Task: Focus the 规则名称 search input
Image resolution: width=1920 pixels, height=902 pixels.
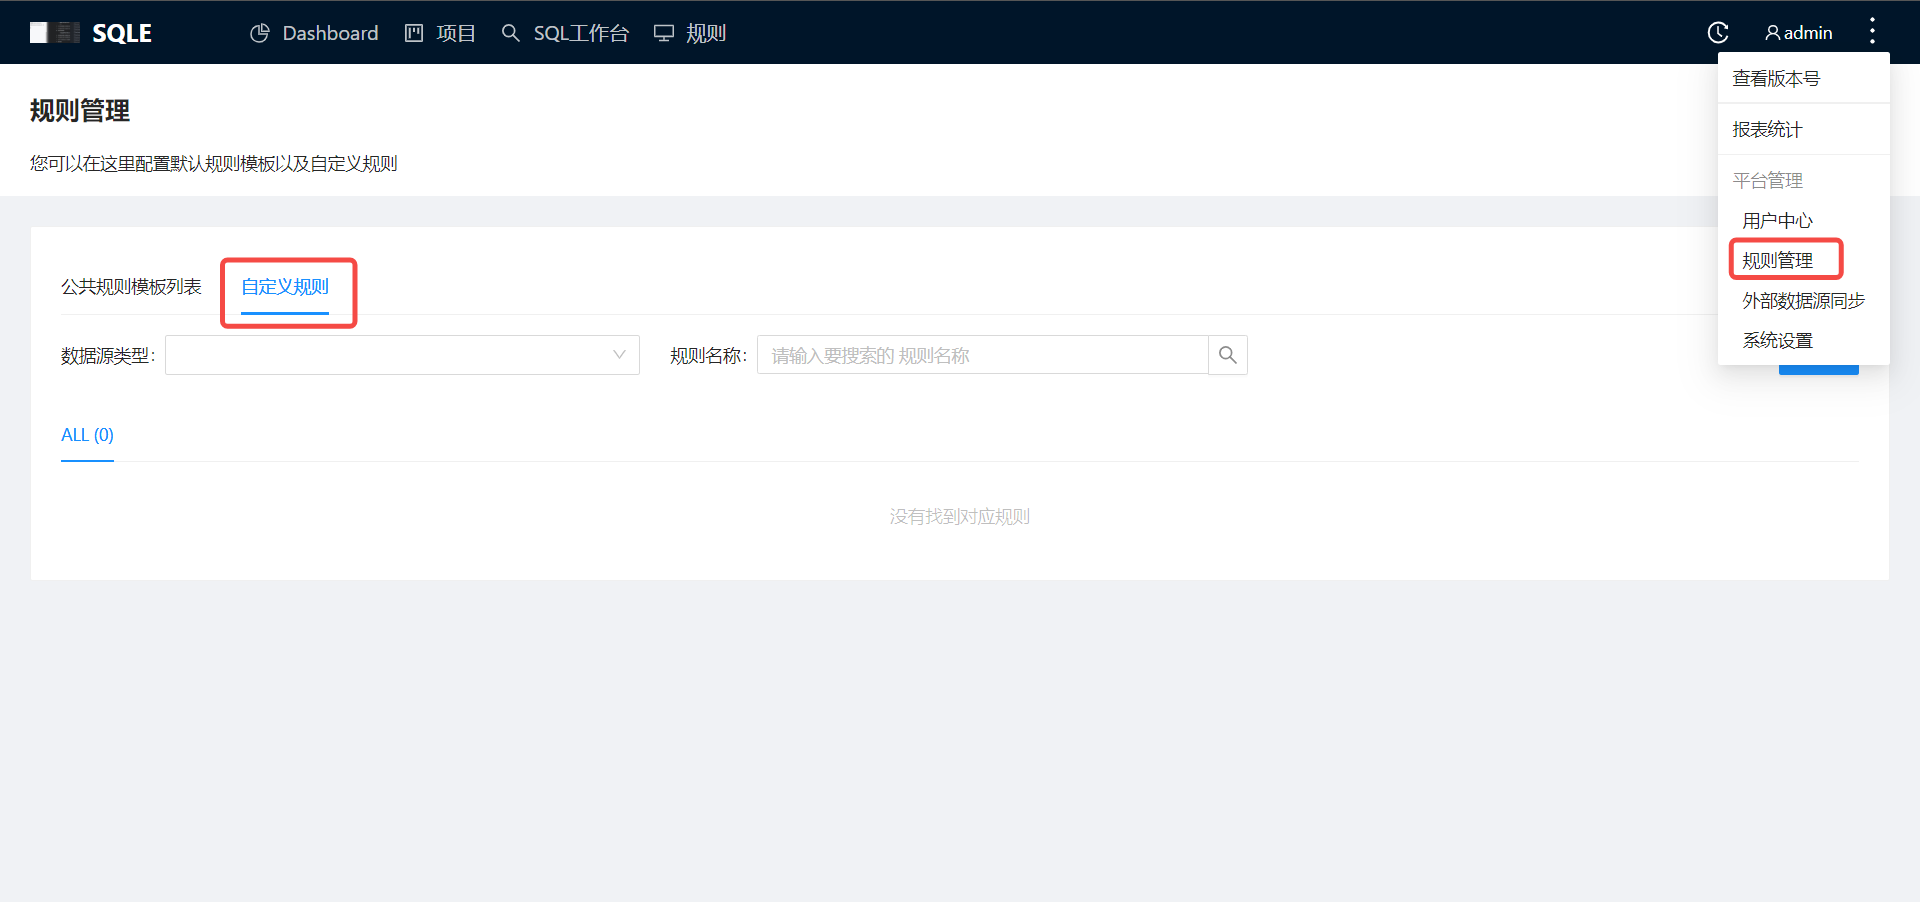Action: coord(983,355)
